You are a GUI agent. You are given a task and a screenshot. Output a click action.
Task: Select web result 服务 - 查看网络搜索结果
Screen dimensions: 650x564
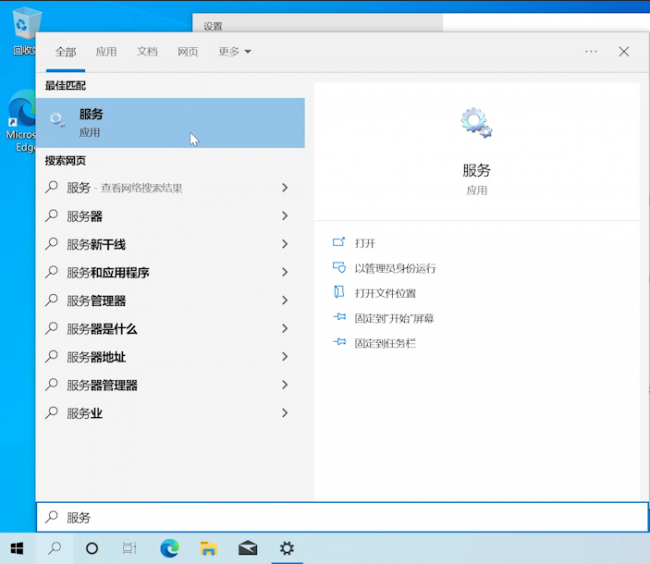(x=170, y=188)
